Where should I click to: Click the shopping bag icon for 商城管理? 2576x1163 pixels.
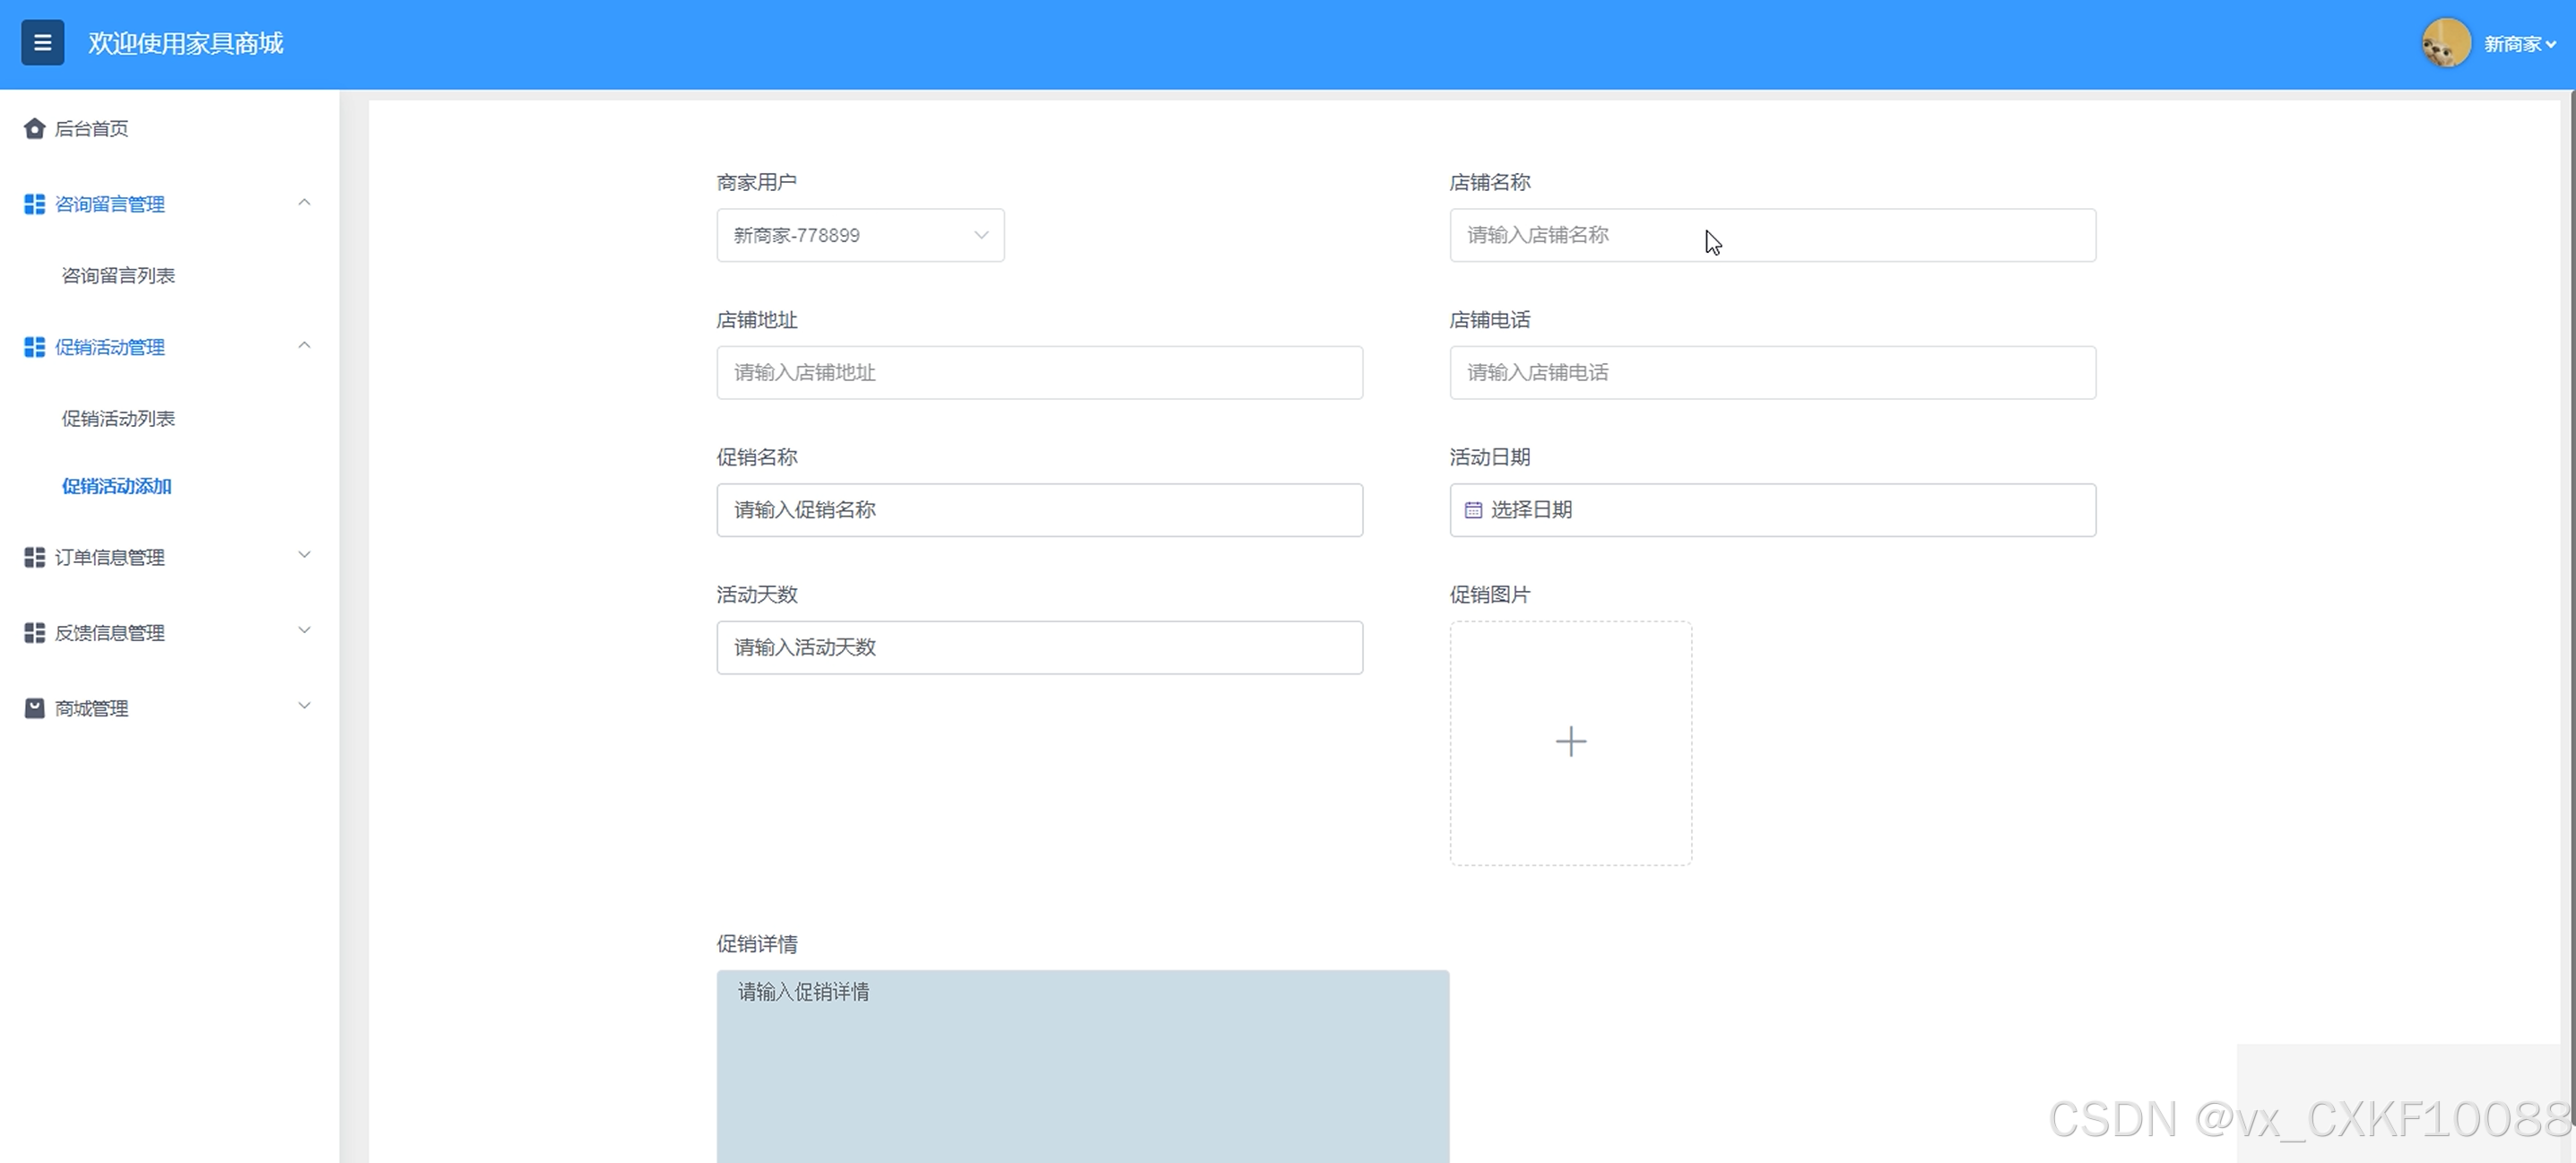[x=34, y=708]
